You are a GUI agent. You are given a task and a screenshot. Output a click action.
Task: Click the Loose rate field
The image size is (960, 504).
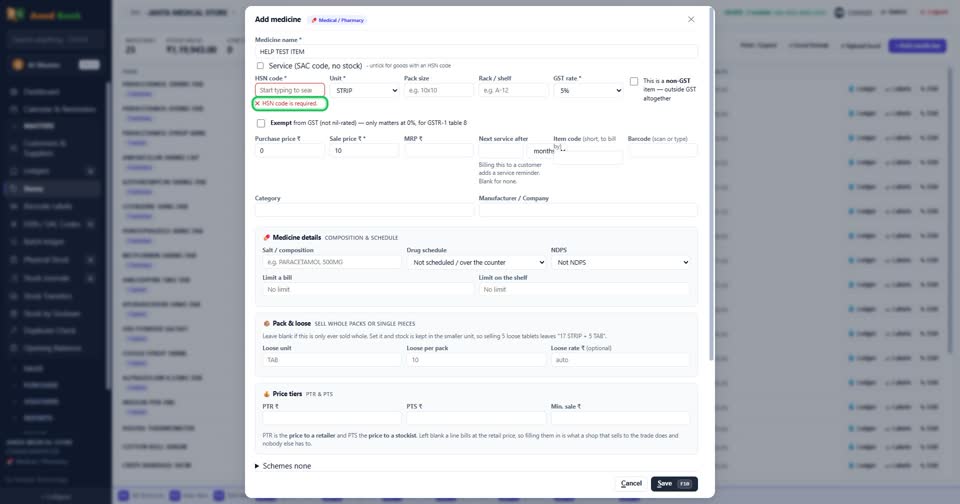click(620, 360)
